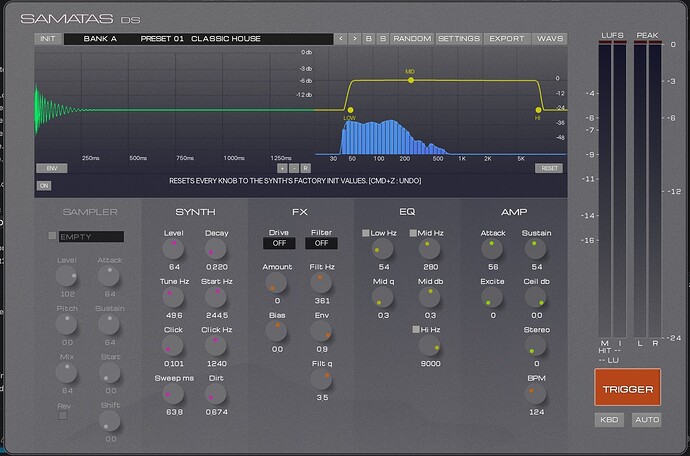This screenshot has height=456, width=690.
Task: Click the R button under the waveform
Action: (306, 168)
